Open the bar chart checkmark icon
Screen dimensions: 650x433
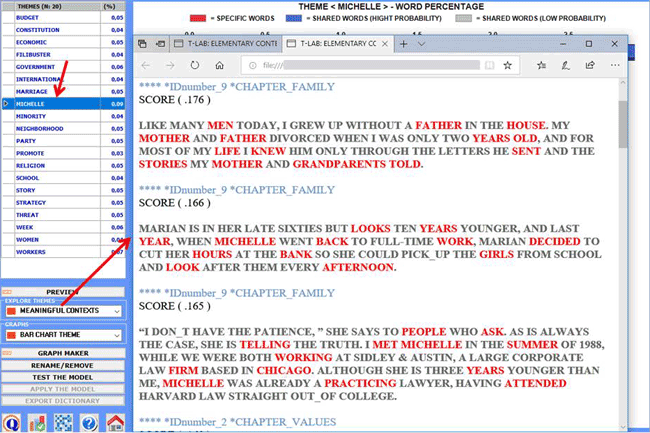tap(37, 423)
